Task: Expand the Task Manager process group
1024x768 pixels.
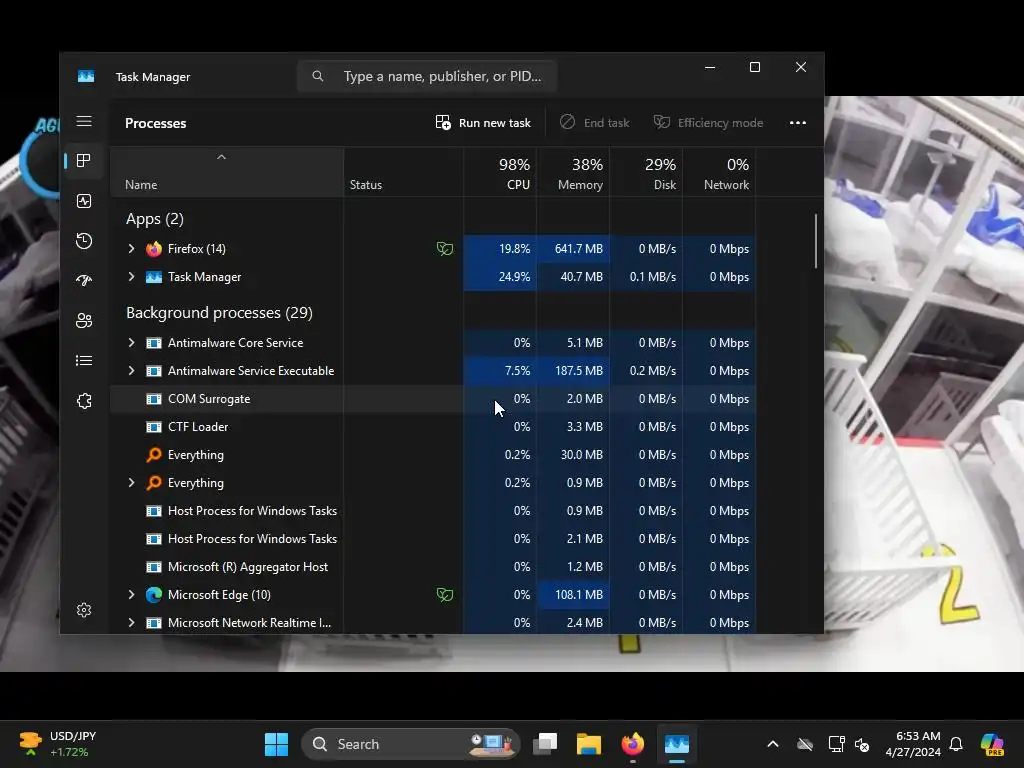Action: click(x=131, y=277)
